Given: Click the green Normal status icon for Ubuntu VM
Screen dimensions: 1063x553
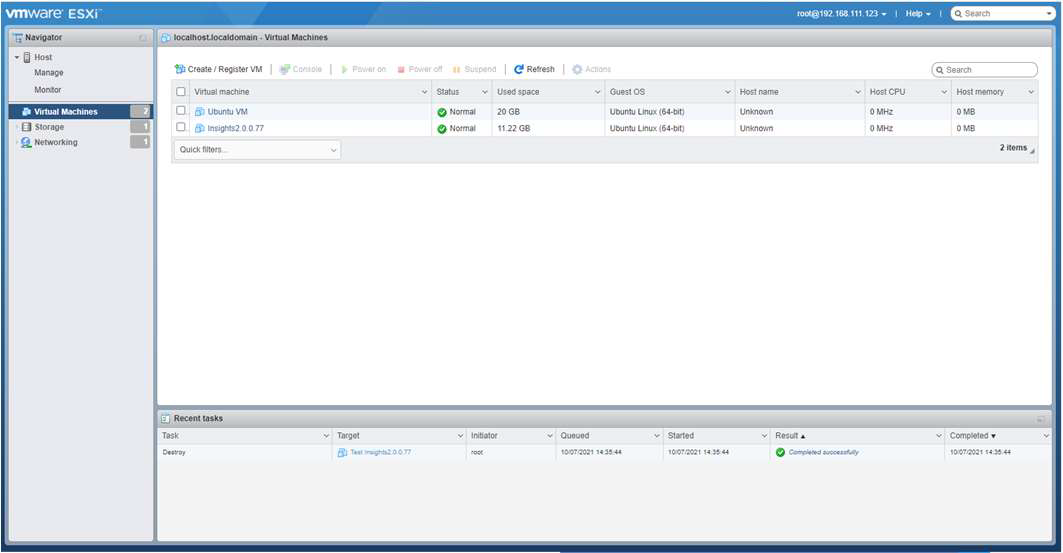Looking at the screenshot, I should [x=442, y=112].
